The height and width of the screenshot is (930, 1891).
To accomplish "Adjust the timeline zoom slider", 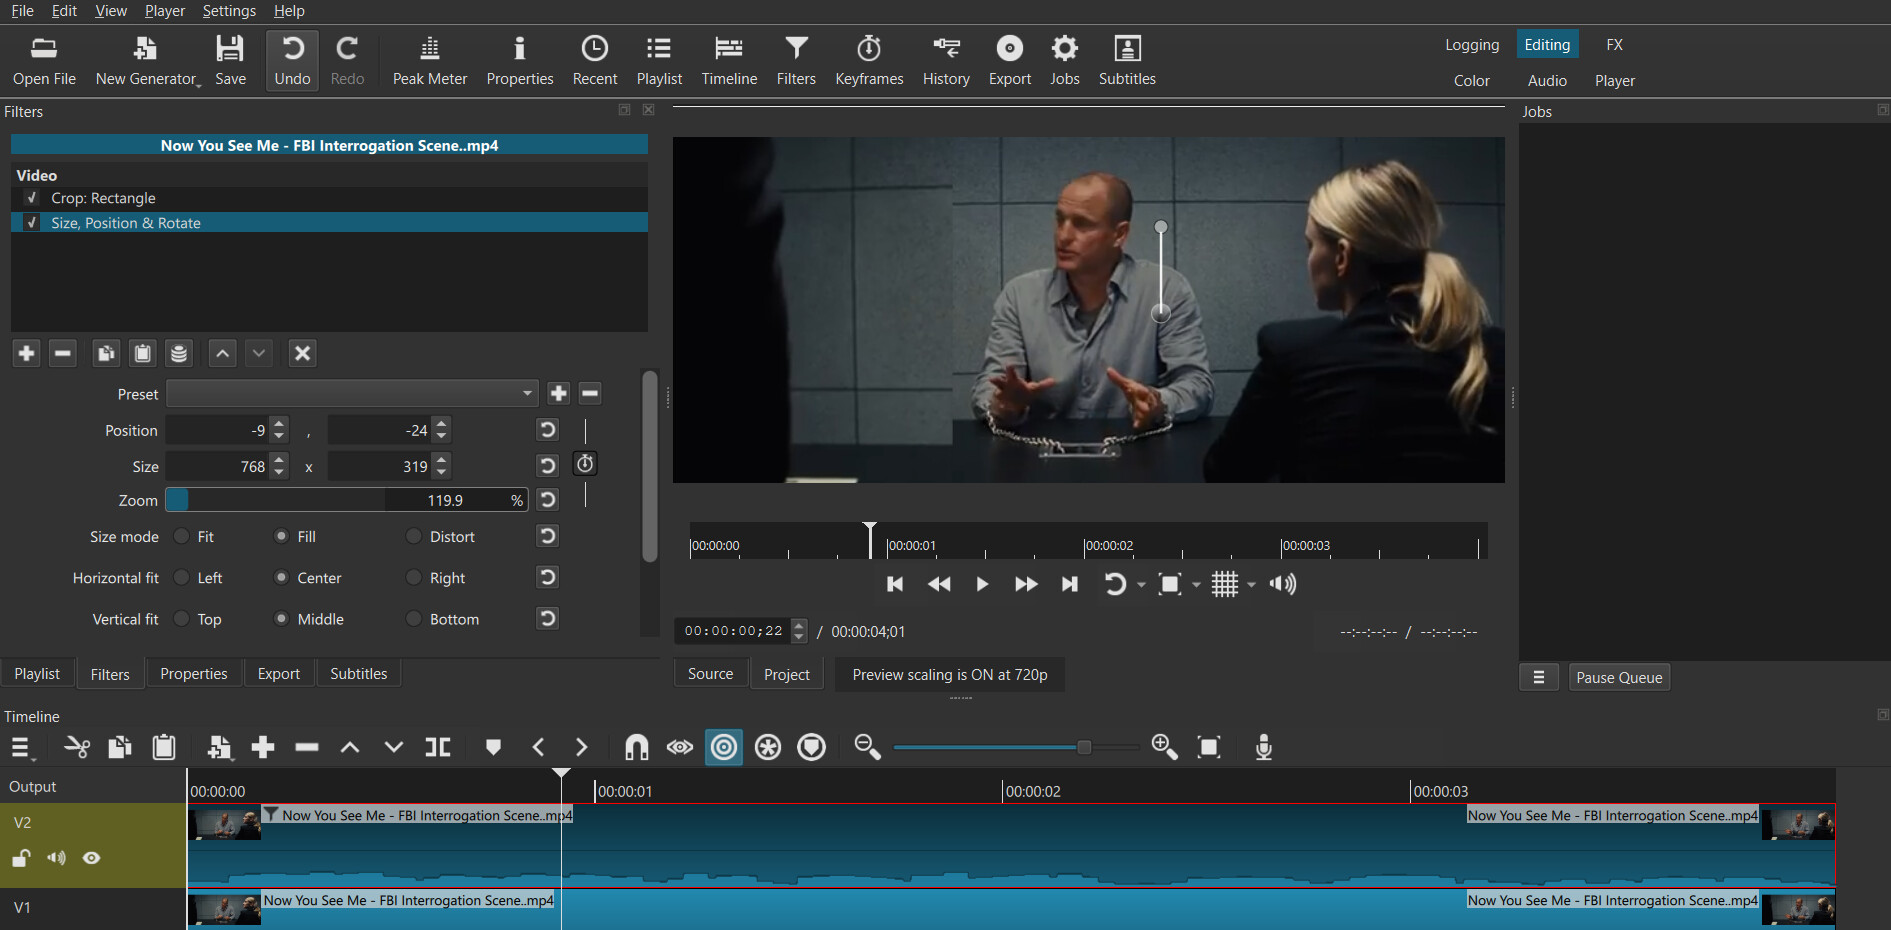I will 1084,747.
